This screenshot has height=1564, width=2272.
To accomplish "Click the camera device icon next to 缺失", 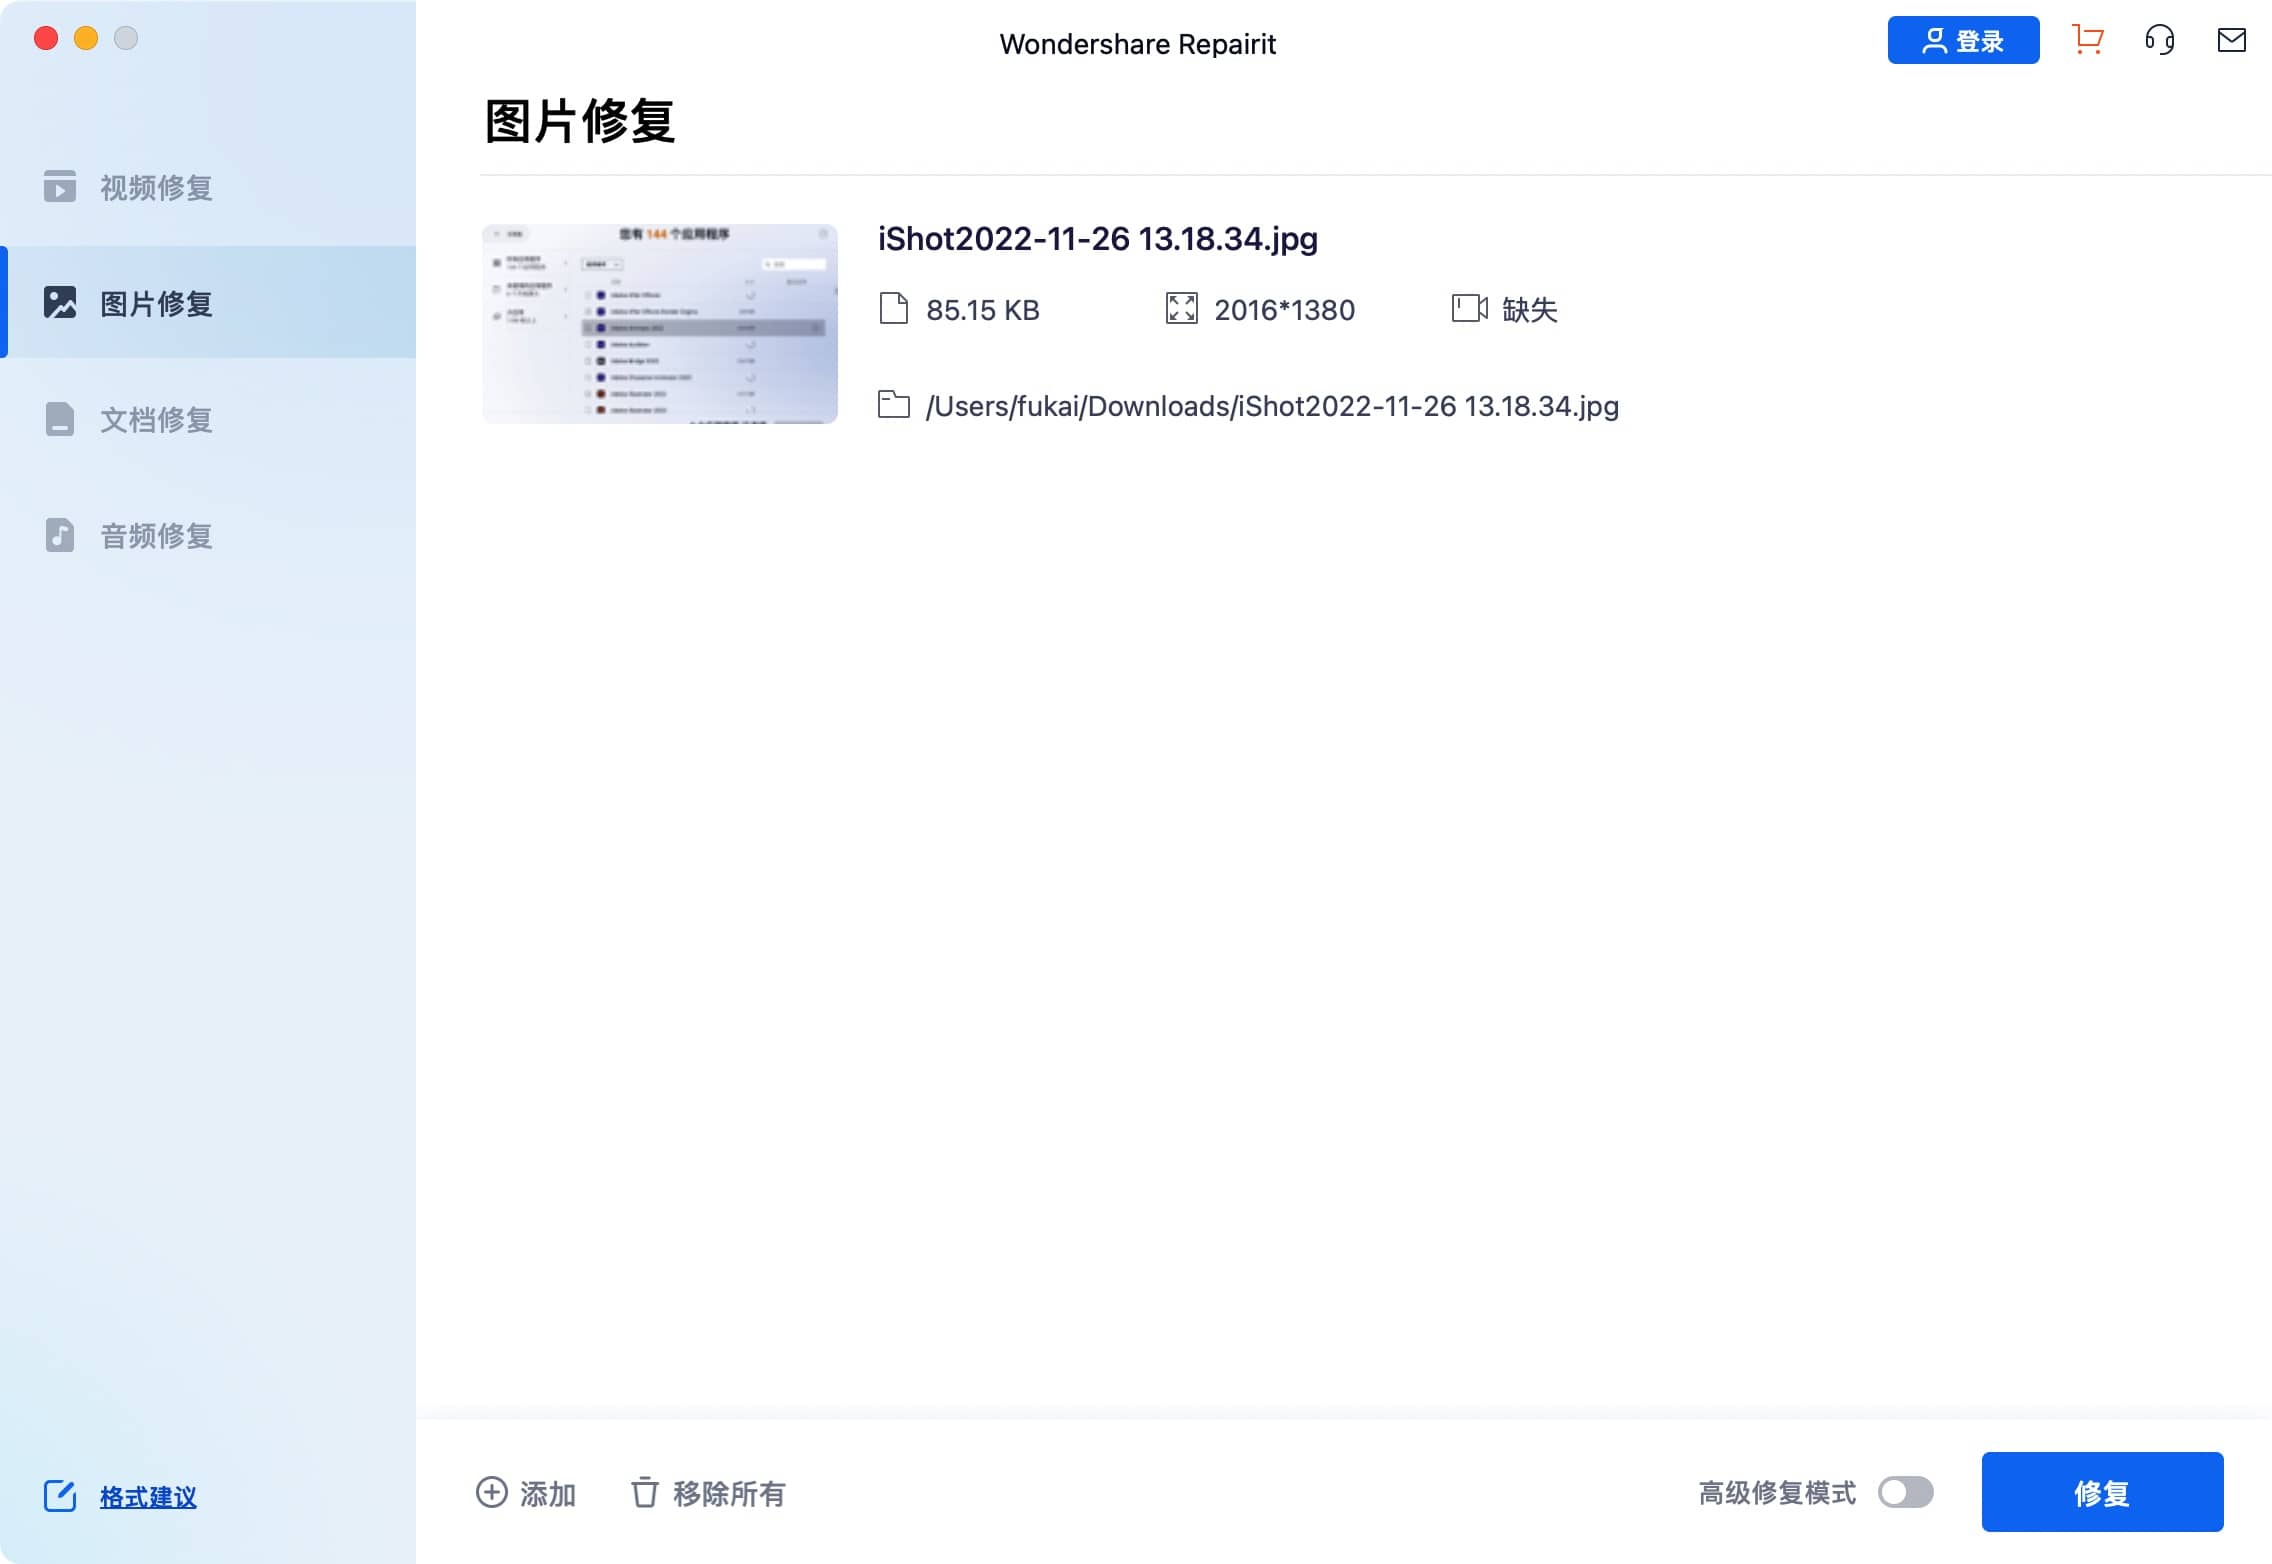I will pos(1469,308).
